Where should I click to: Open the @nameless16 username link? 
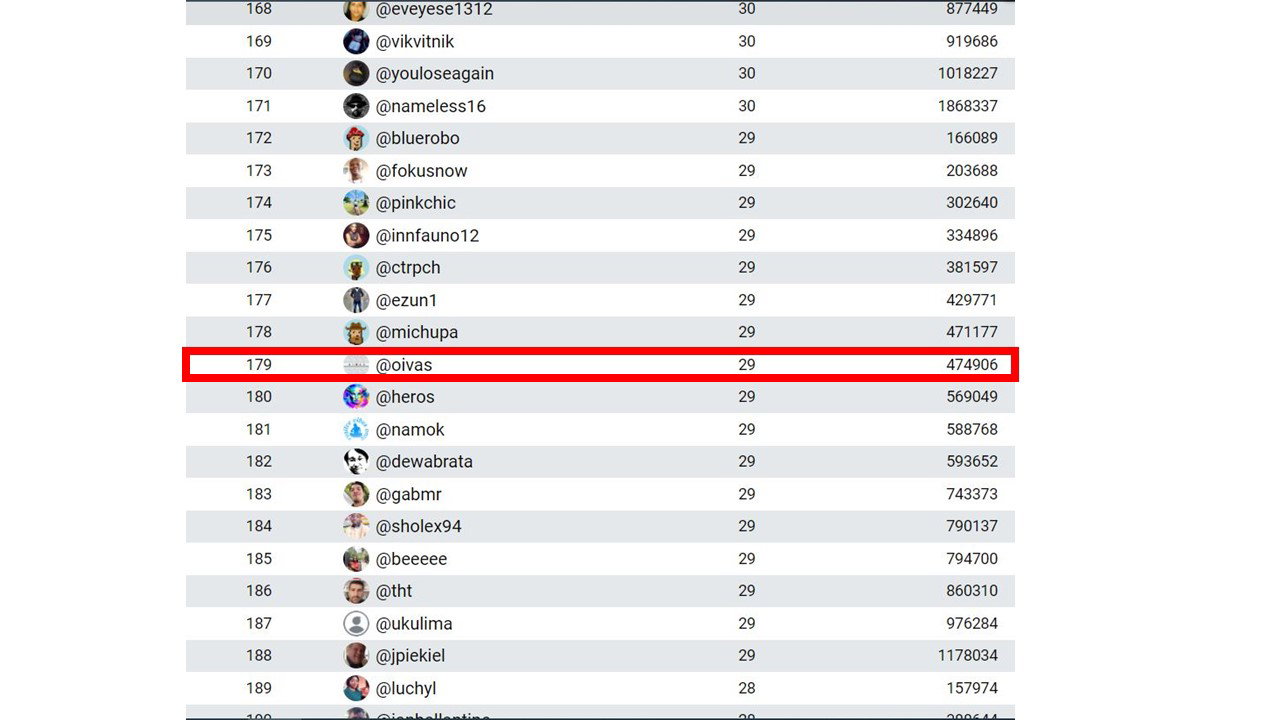point(431,106)
